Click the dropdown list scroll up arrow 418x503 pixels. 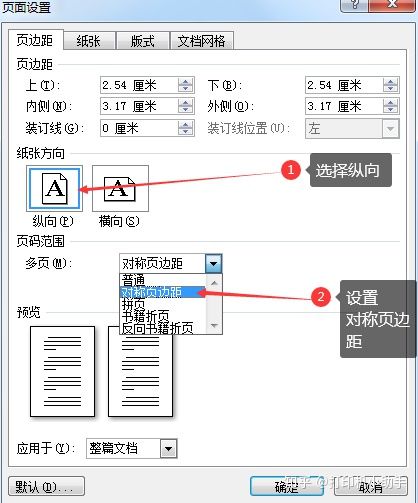214,283
